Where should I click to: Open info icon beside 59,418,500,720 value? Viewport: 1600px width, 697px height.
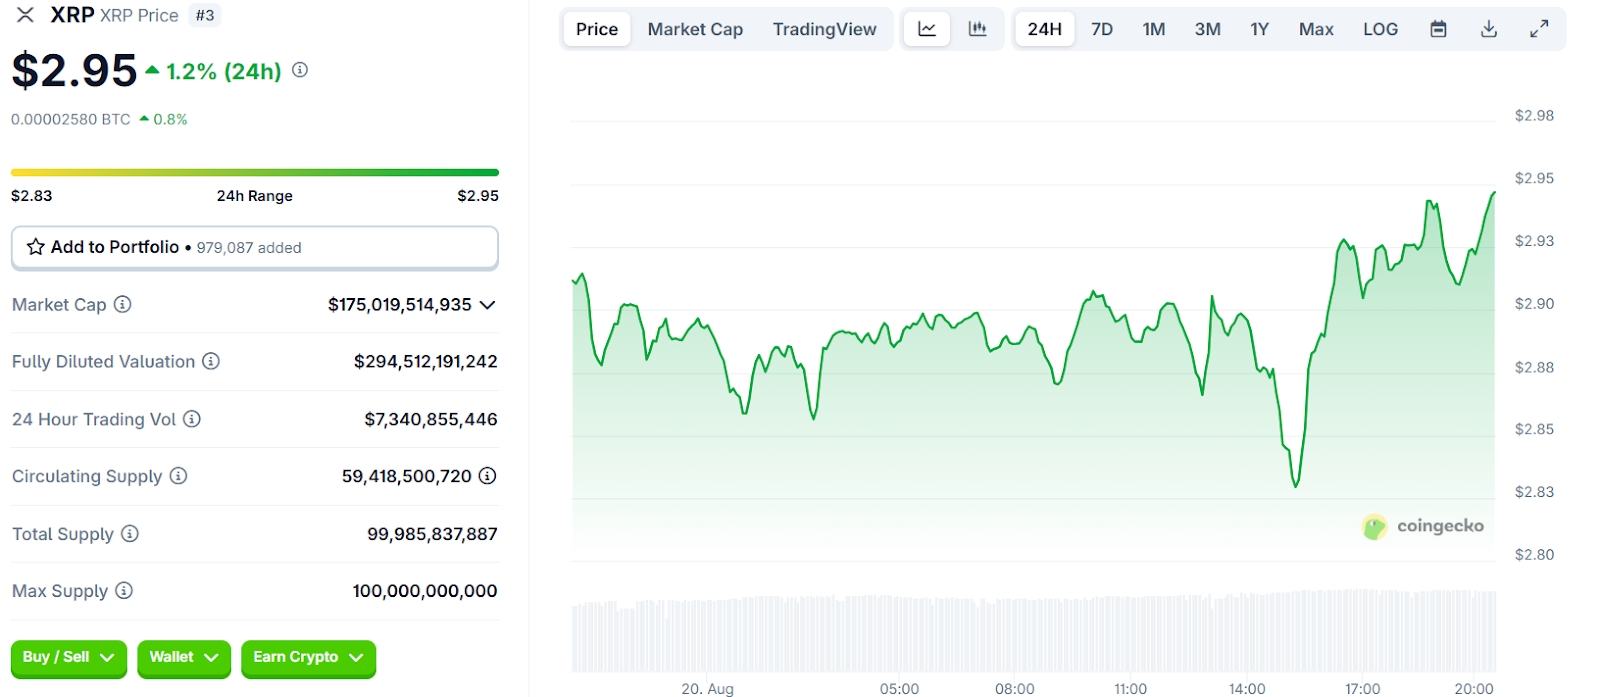(x=487, y=476)
